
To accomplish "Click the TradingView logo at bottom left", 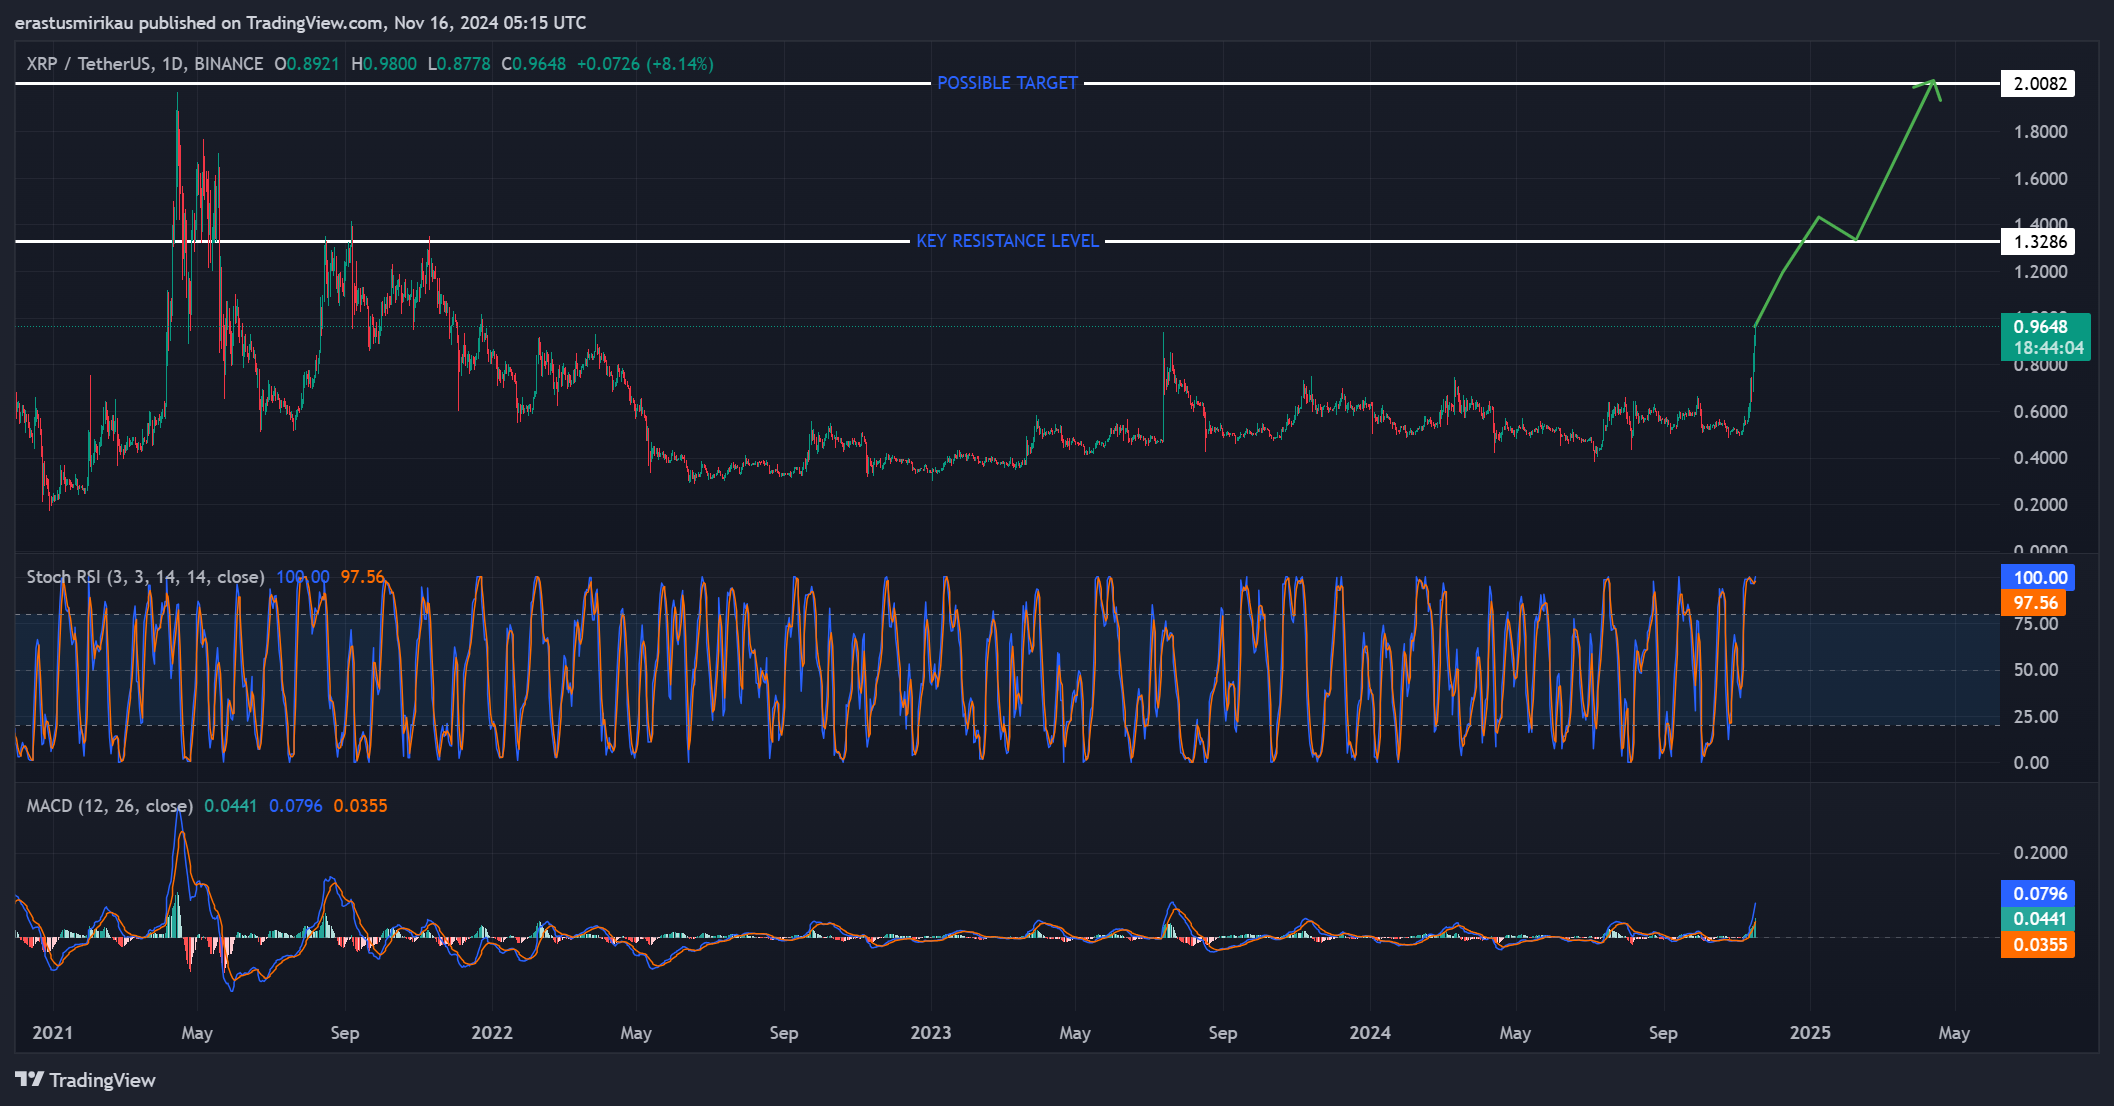I will [x=85, y=1080].
